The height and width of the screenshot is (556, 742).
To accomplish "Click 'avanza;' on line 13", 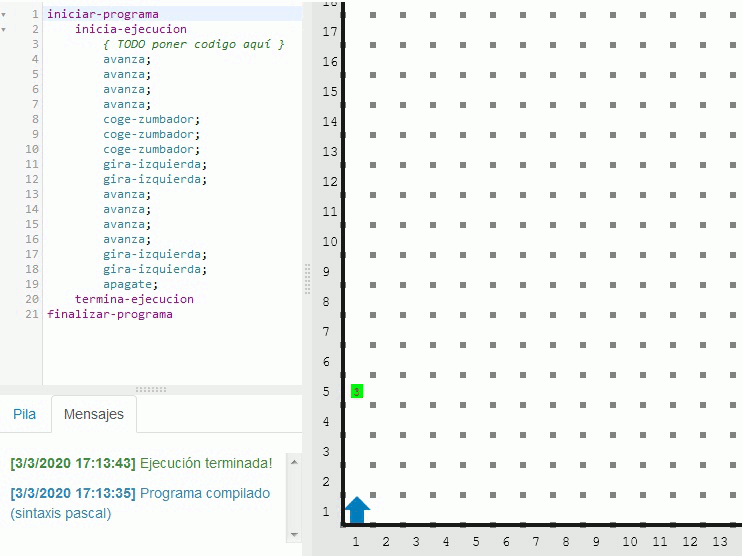I will [127, 194].
